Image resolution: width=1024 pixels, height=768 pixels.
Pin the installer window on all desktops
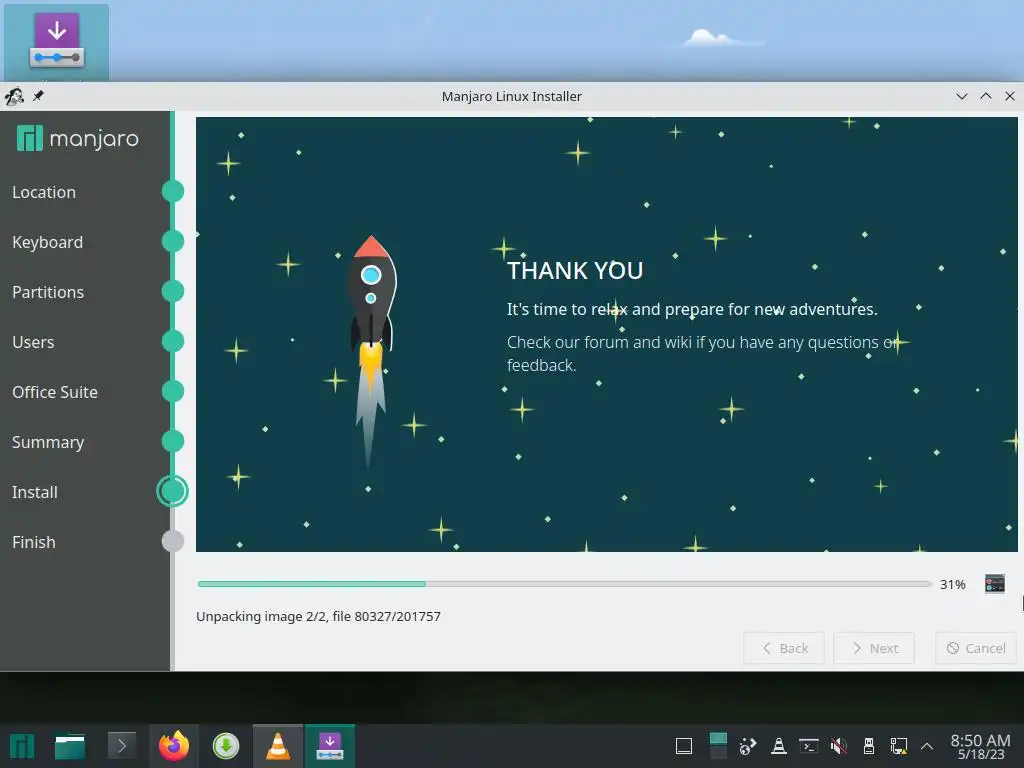pos(39,96)
